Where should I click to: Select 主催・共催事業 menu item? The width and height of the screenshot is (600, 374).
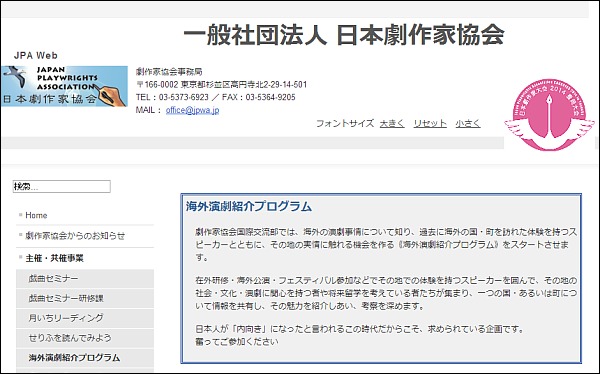pos(54,258)
